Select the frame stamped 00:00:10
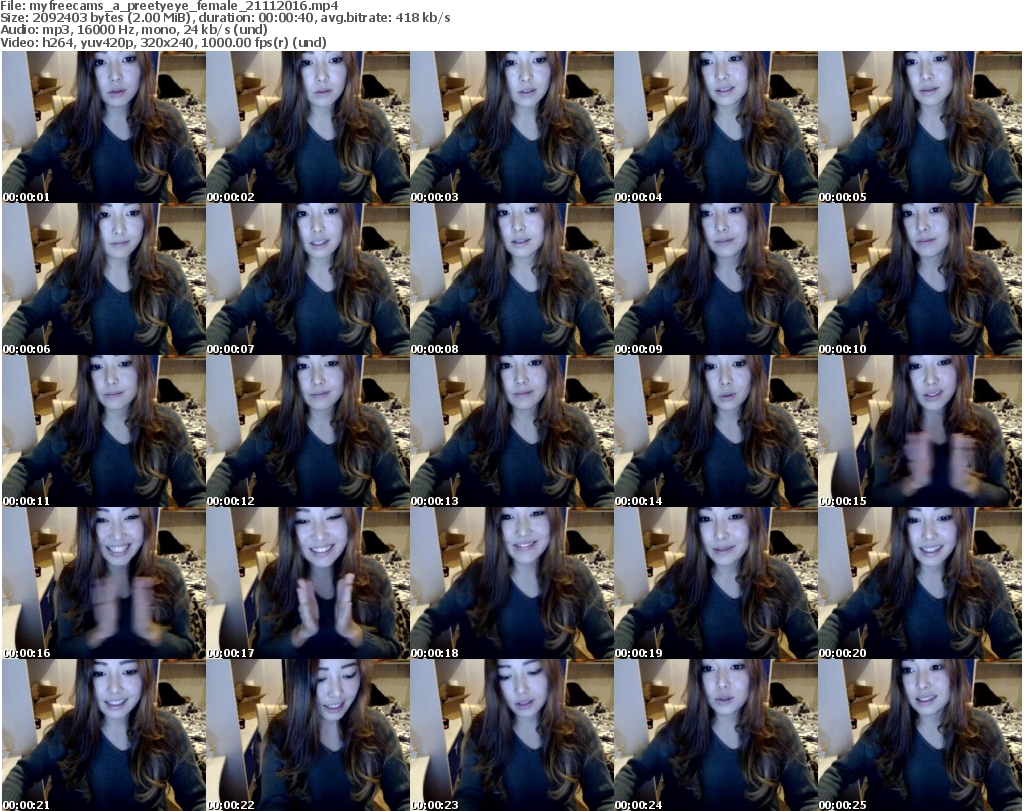Screen dimensions: 1024x811 pyautogui.click(x=920, y=279)
